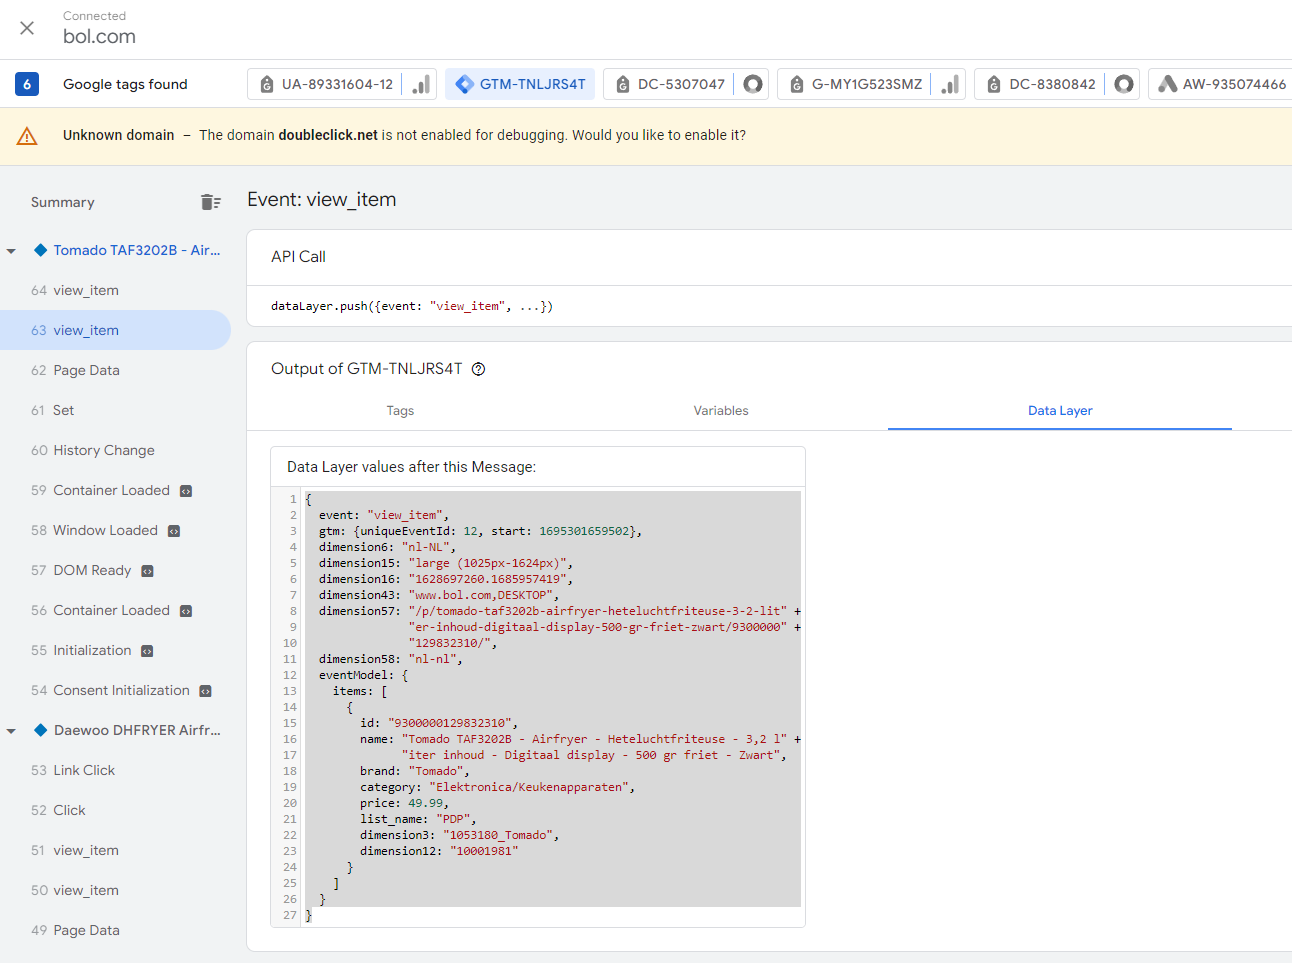The image size is (1292, 963).
Task: Click the code badge icon on event 59
Action: [186, 491]
